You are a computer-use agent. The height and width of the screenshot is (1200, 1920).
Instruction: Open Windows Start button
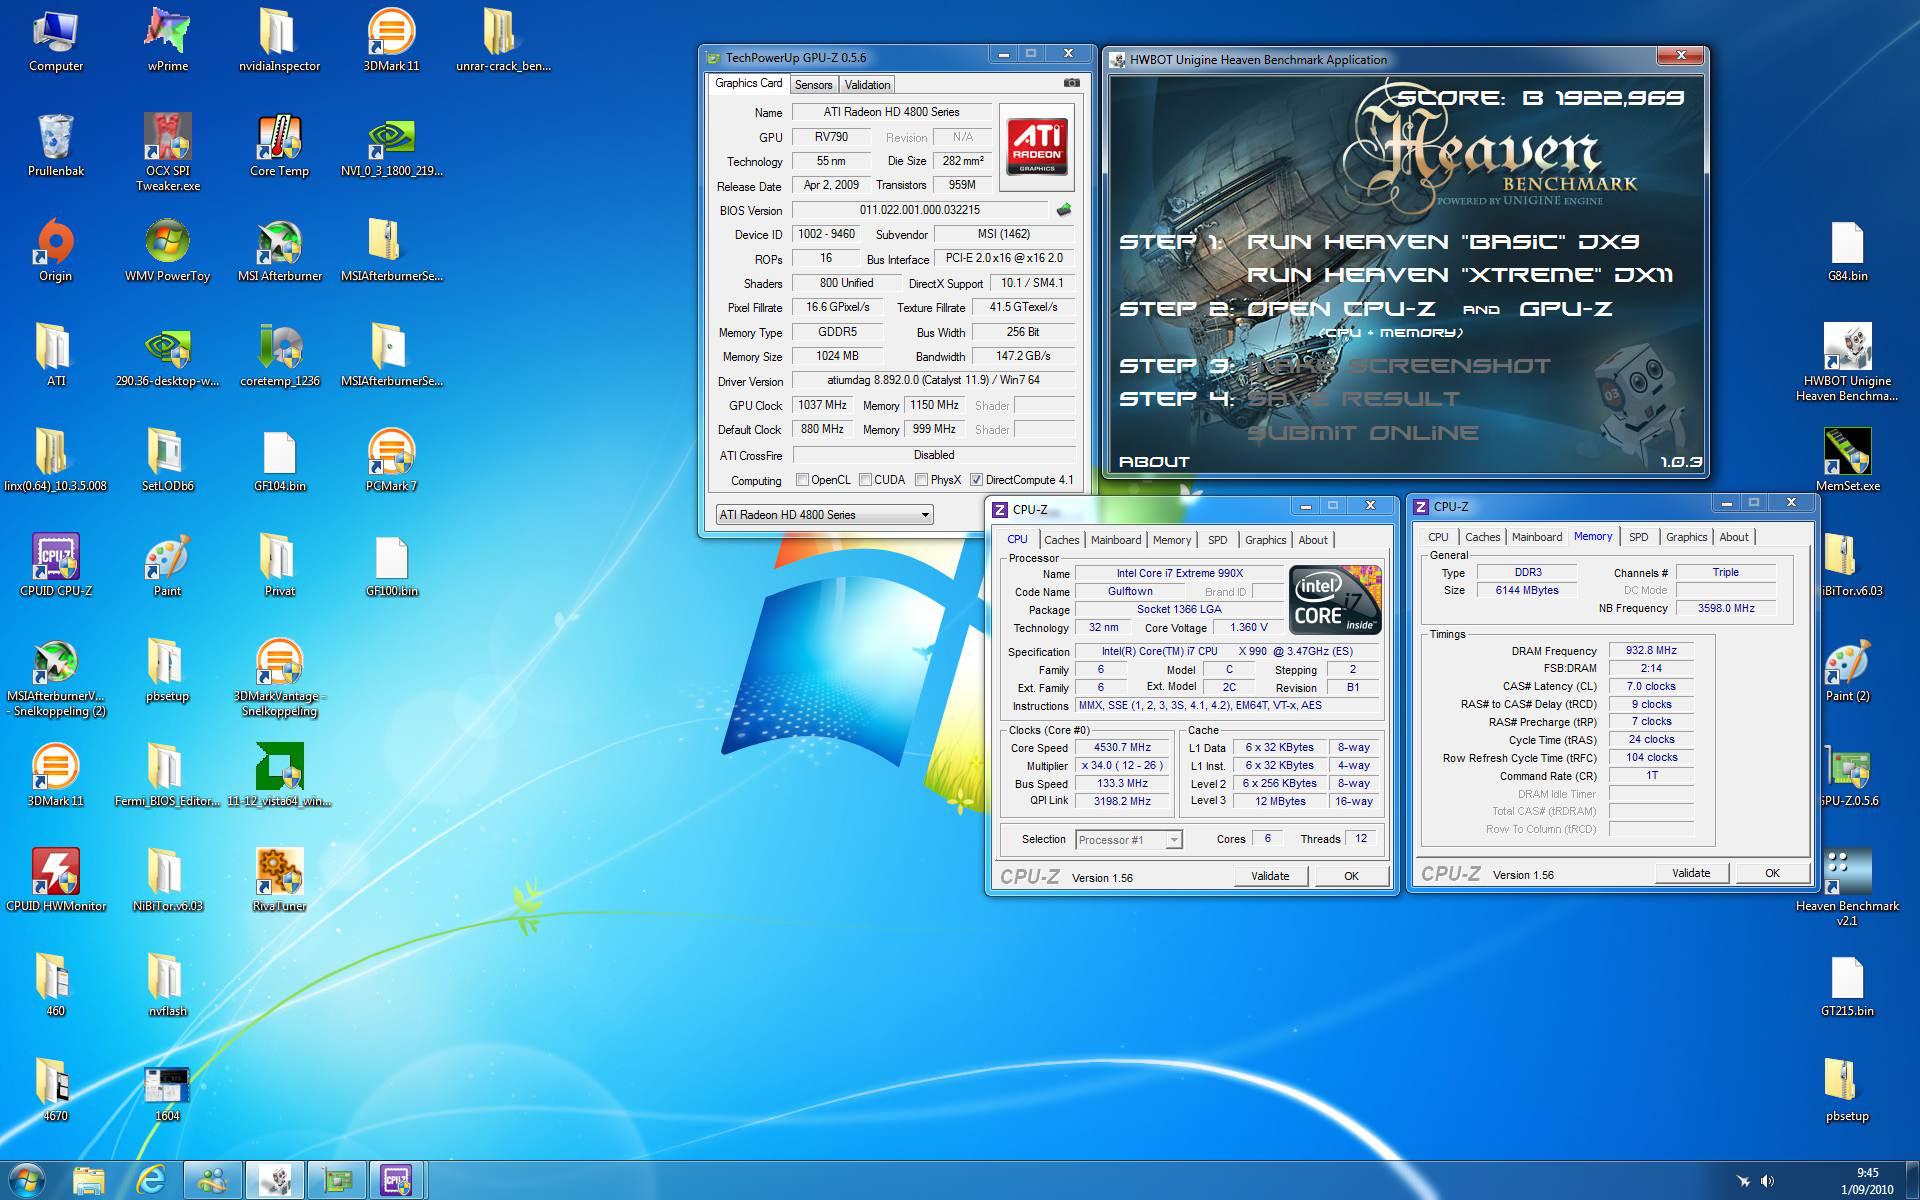point(27,1180)
